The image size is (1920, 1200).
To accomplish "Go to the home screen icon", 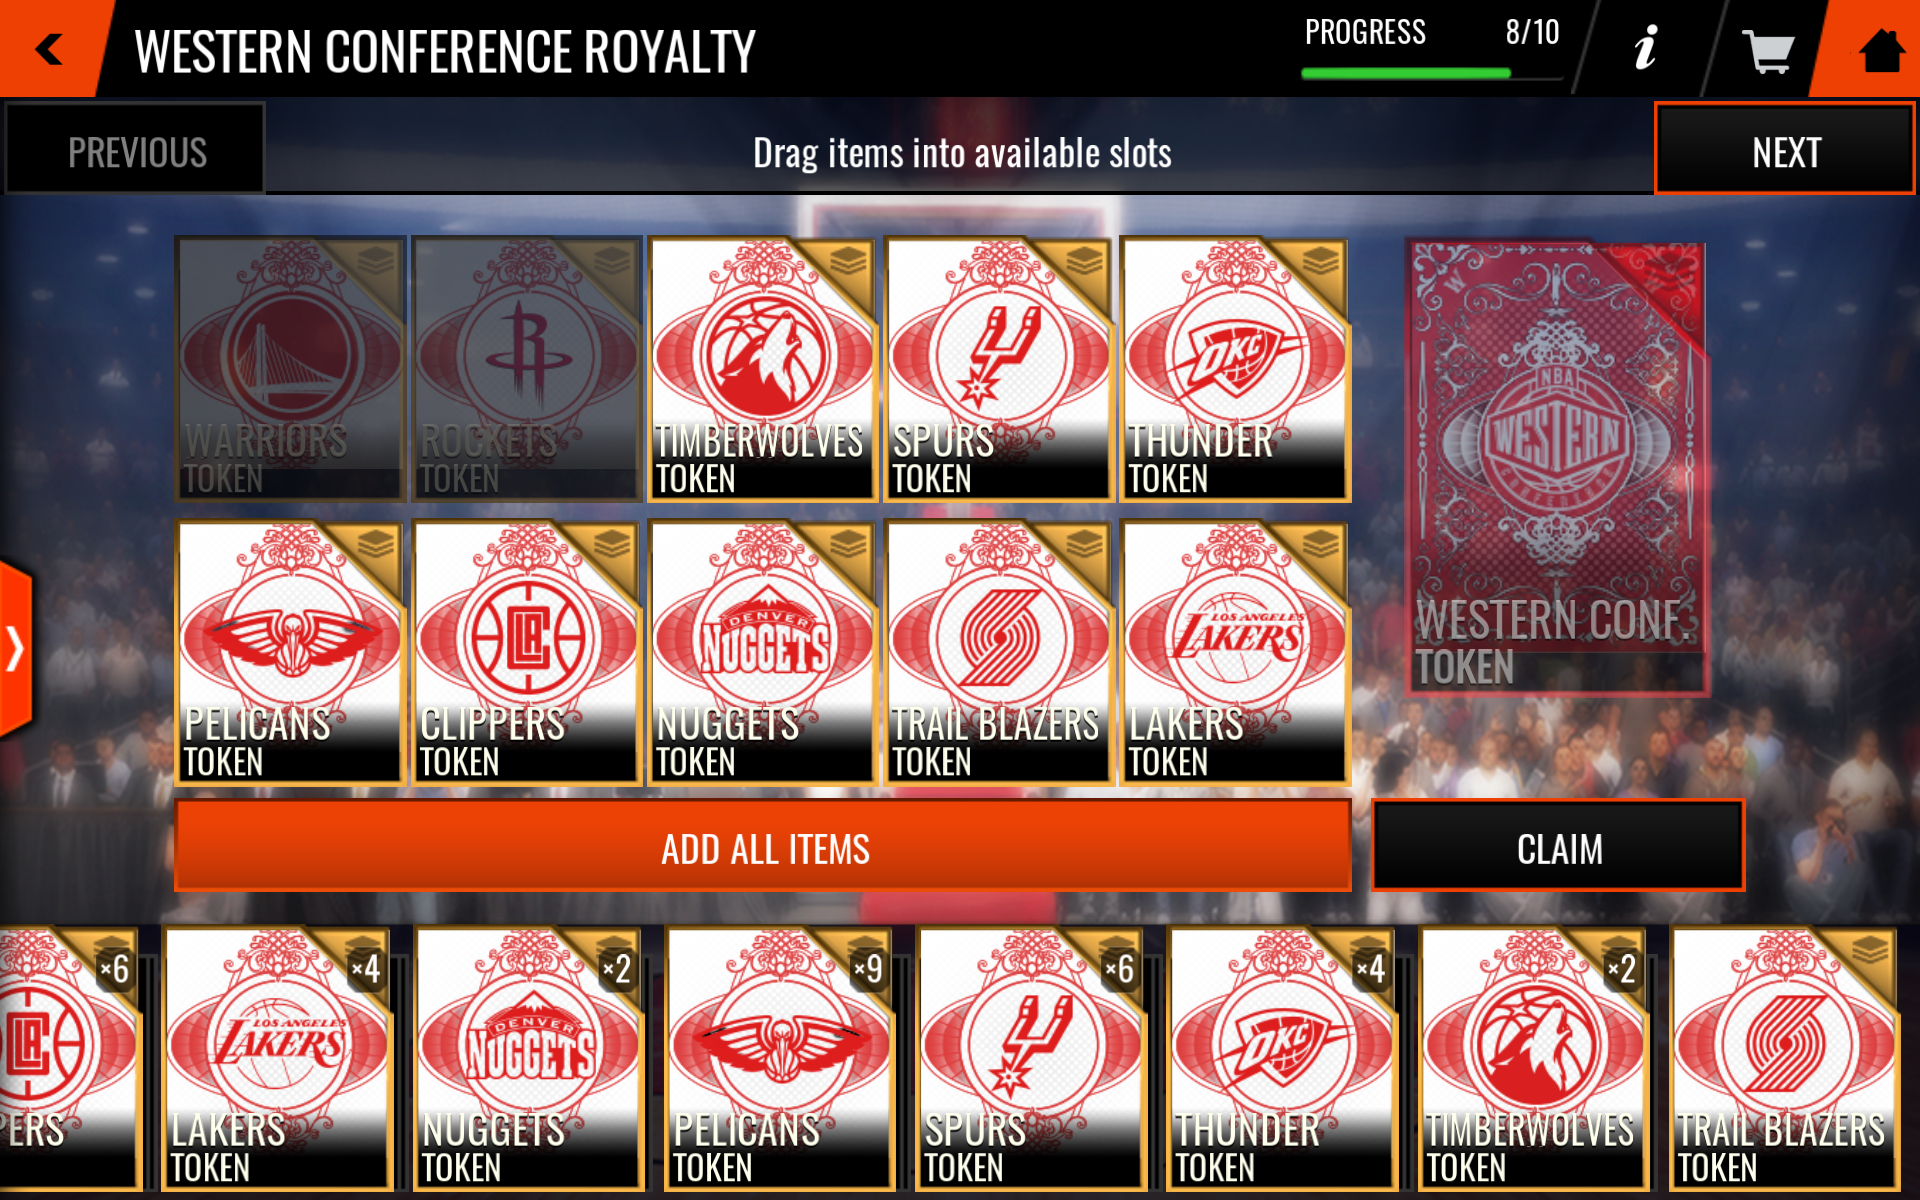I will click(x=1880, y=50).
